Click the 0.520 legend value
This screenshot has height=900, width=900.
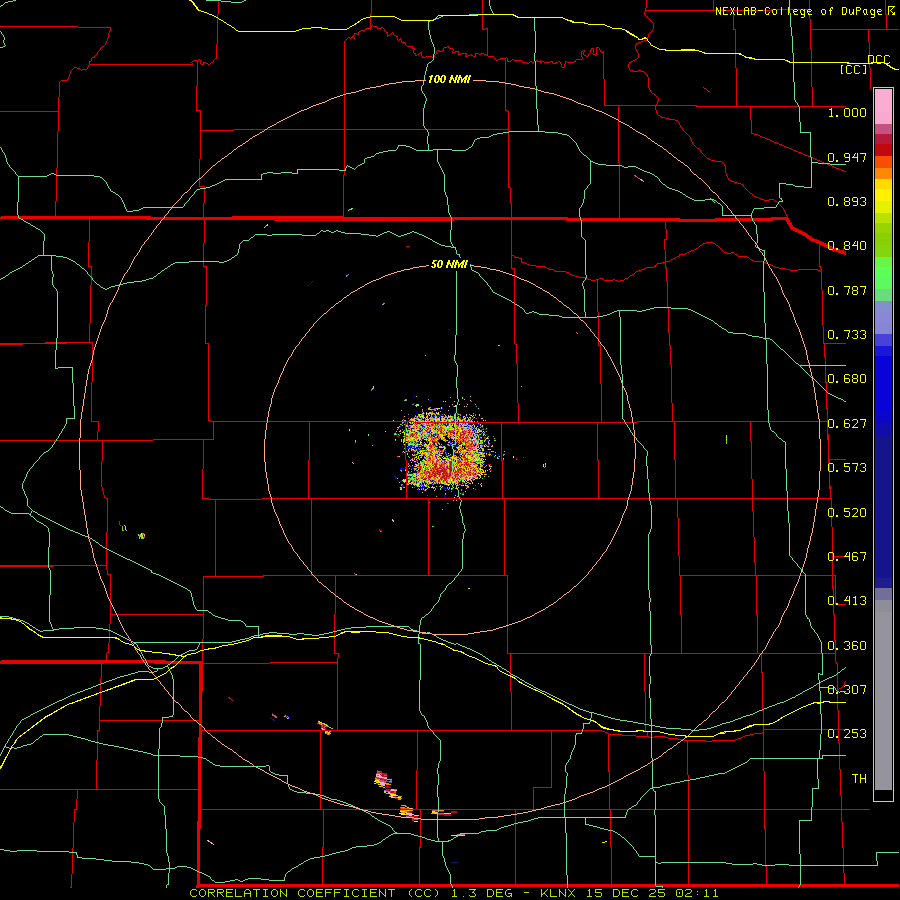click(x=847, y=513)
